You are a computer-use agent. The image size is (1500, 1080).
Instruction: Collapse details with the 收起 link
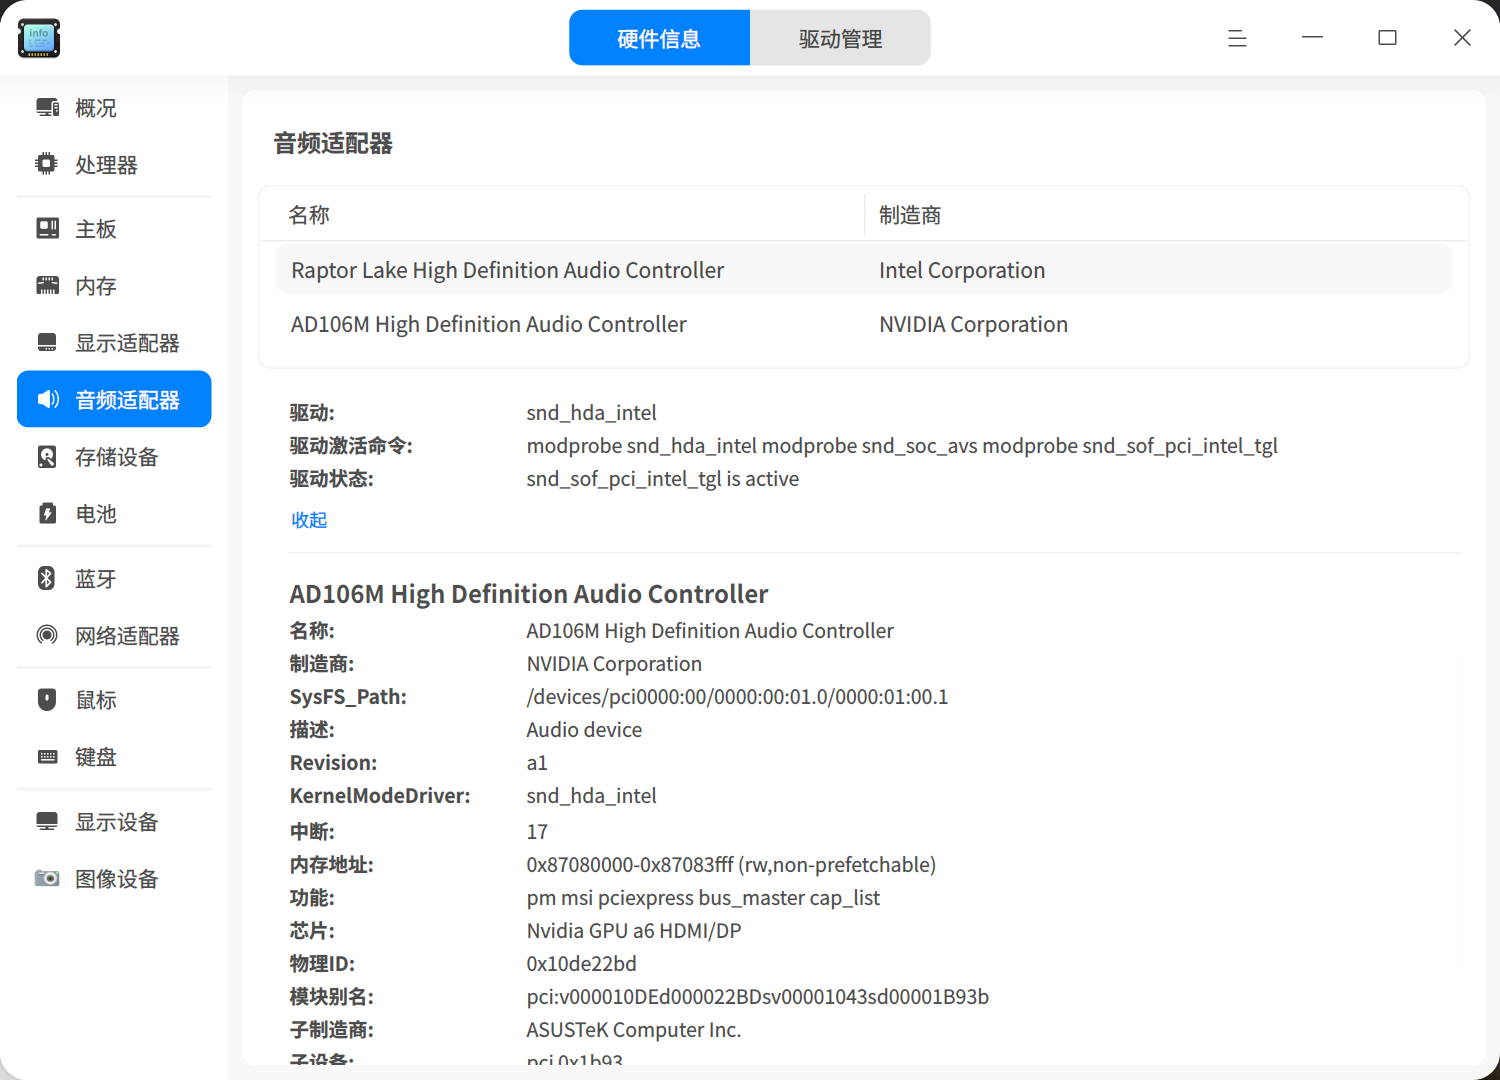point(309,520)
